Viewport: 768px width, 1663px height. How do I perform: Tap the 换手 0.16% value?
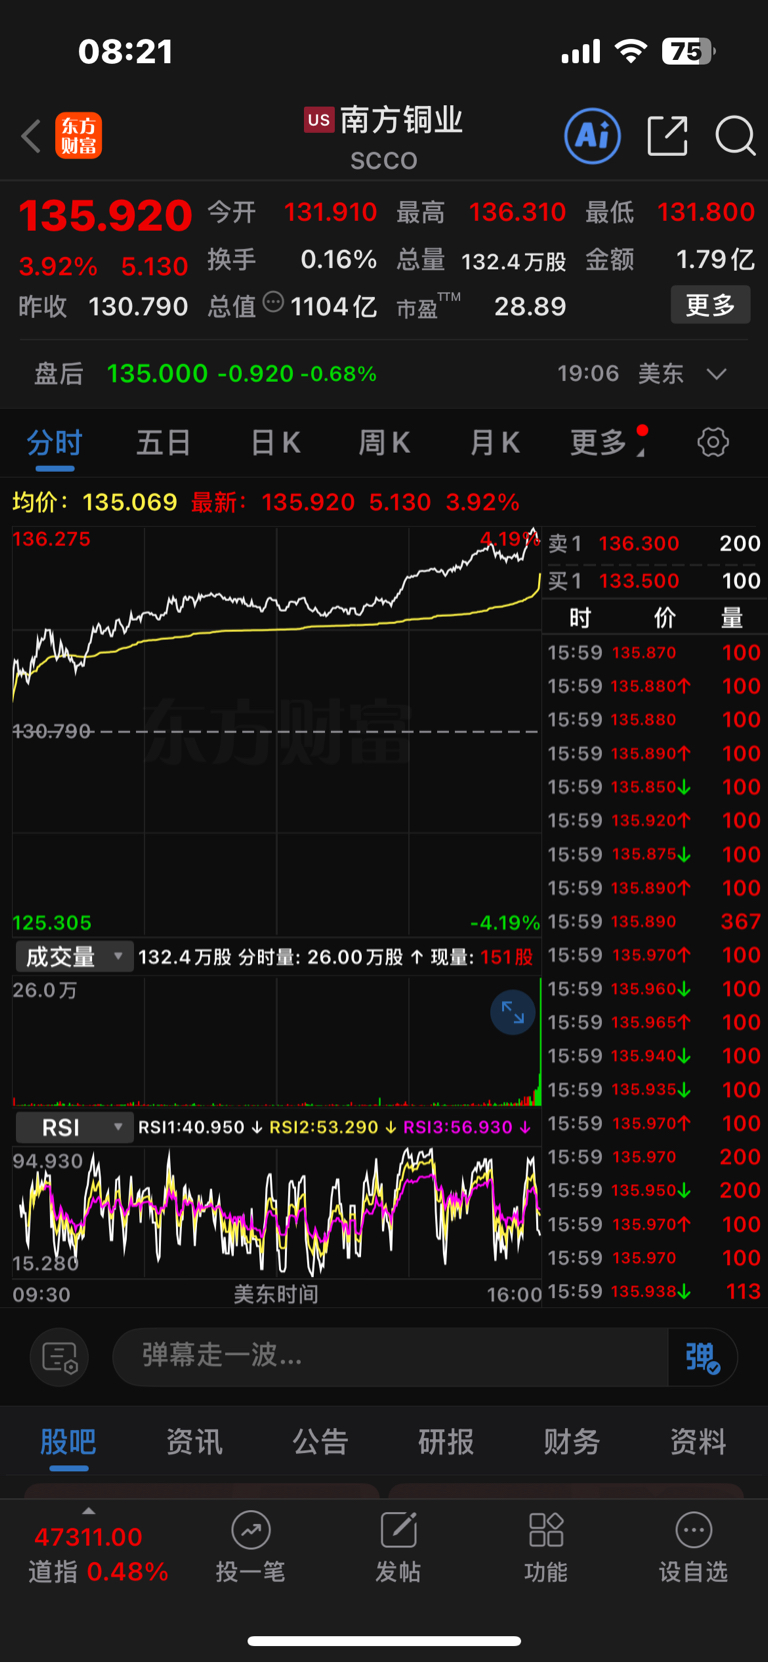[339, 260]
